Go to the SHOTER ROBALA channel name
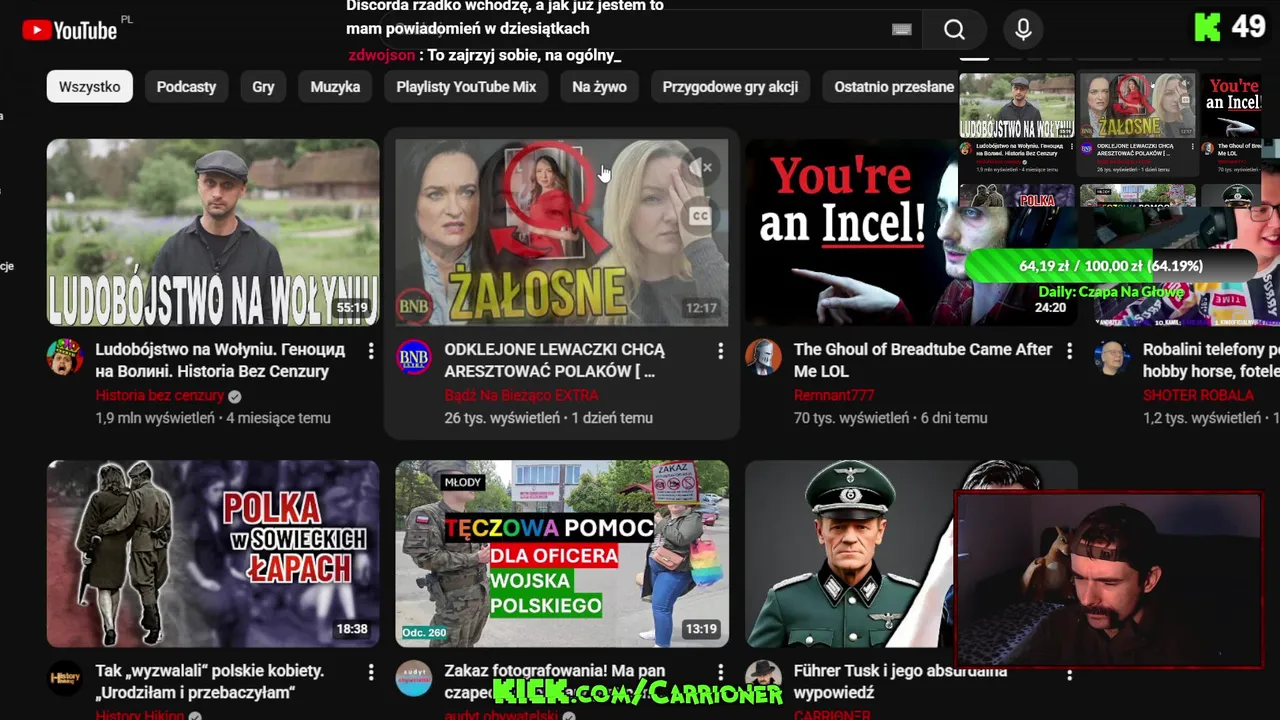Viewport: 1280px width, 720px height. click(1198, 396)
